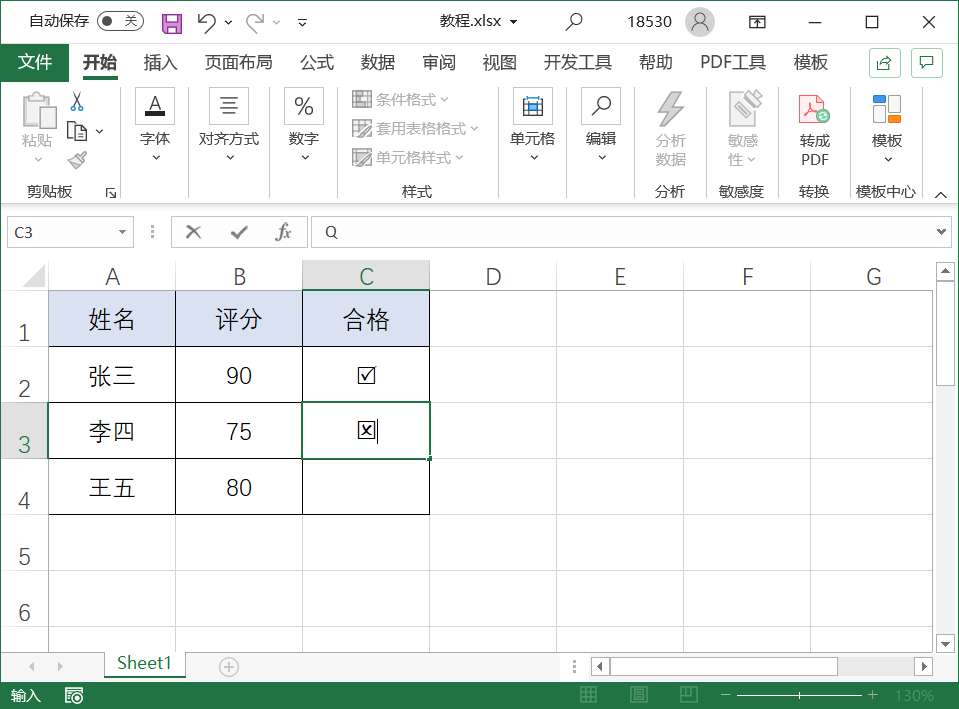
Task: Click the 分析数据 analysis icon
Action: tap(670, 128)
